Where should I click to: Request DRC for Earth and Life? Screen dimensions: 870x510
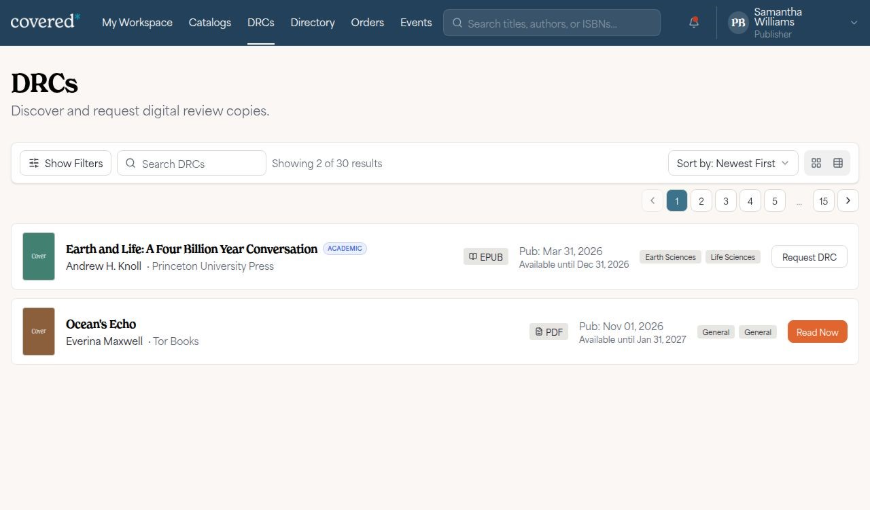click(809, 257)
